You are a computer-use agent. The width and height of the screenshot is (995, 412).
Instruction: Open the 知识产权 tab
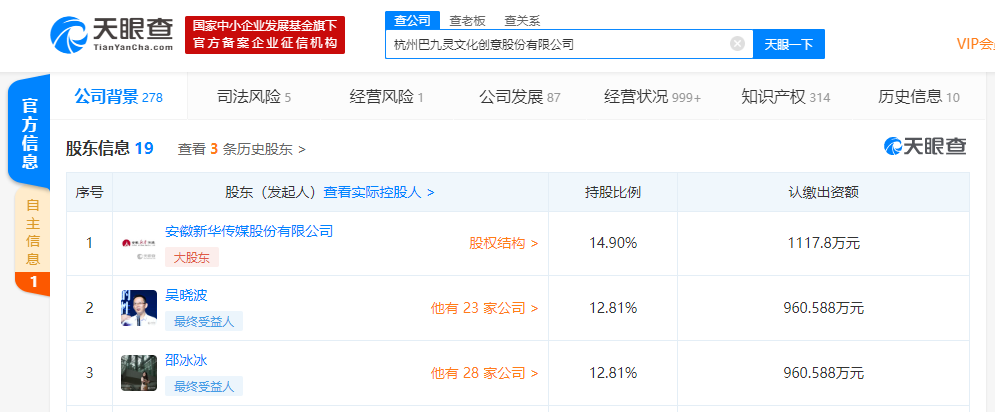[x=785, y=97]
